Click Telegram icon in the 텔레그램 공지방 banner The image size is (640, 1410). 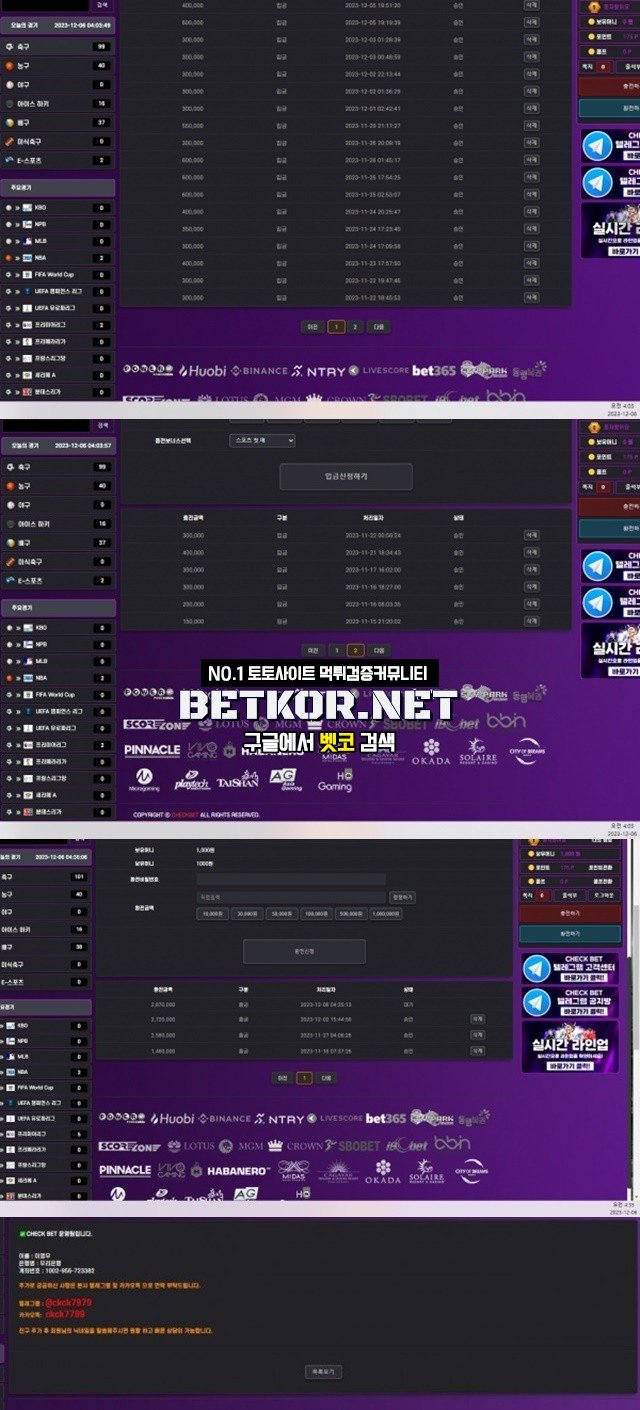pos(538,1002)
